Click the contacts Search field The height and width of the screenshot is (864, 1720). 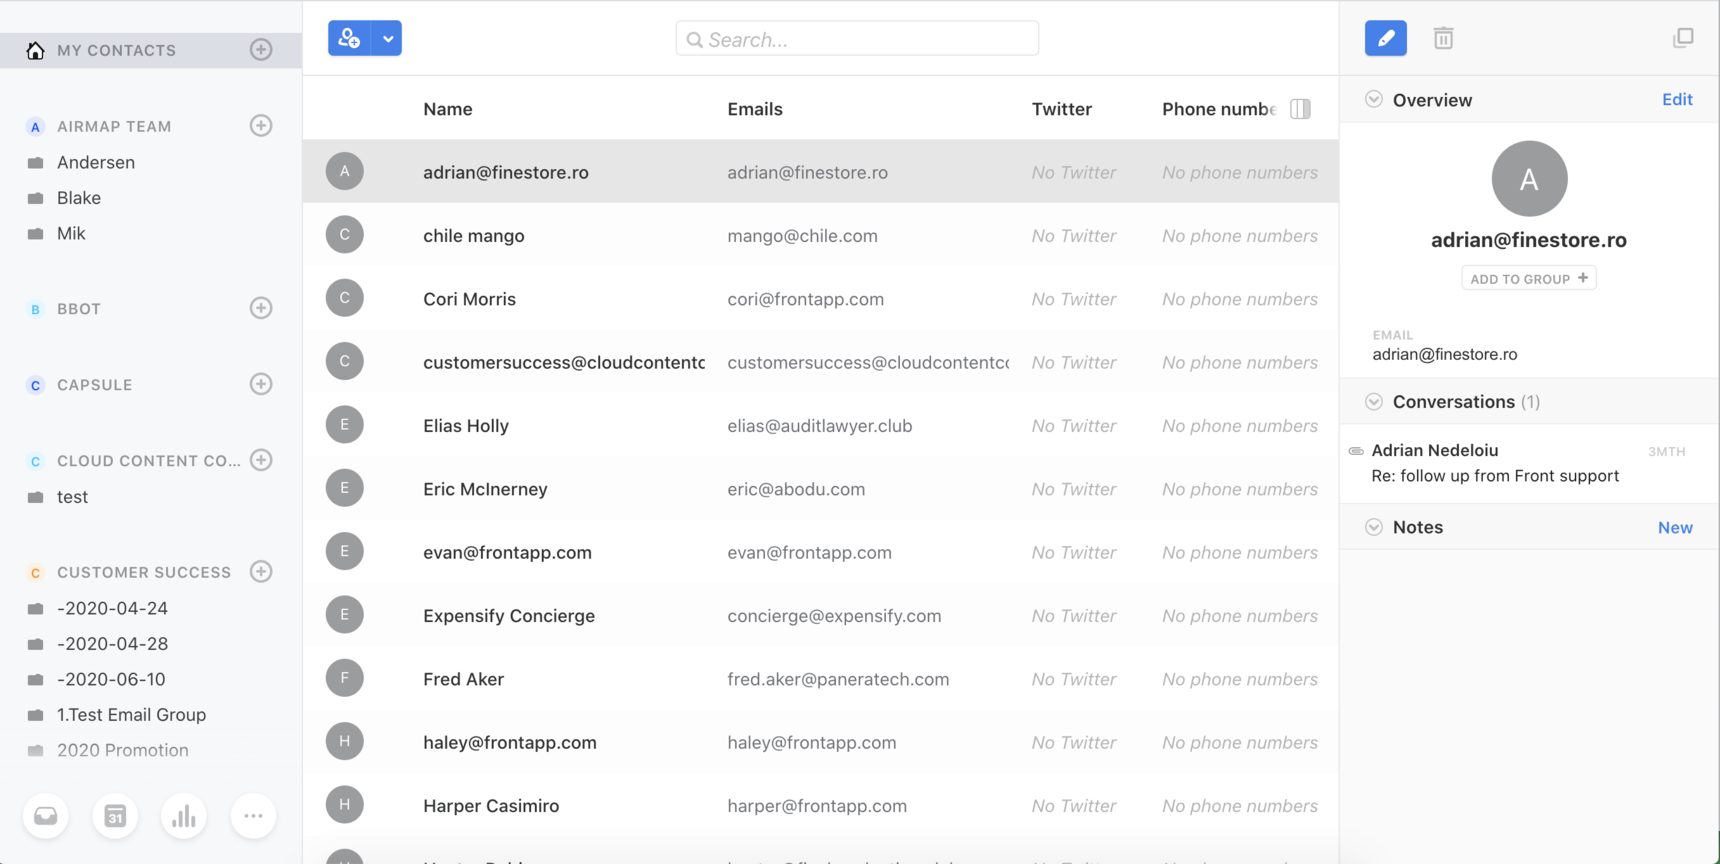point(857,40)
